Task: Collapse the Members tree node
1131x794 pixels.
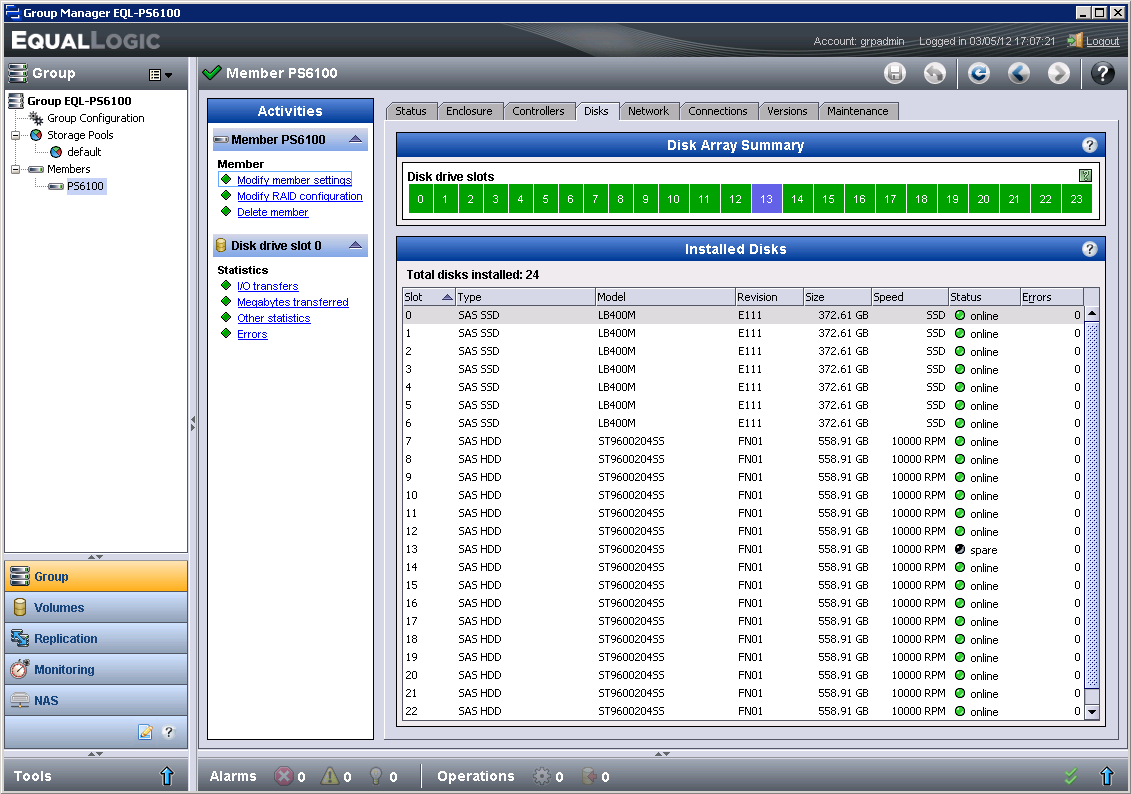Action: pos(15,169)
